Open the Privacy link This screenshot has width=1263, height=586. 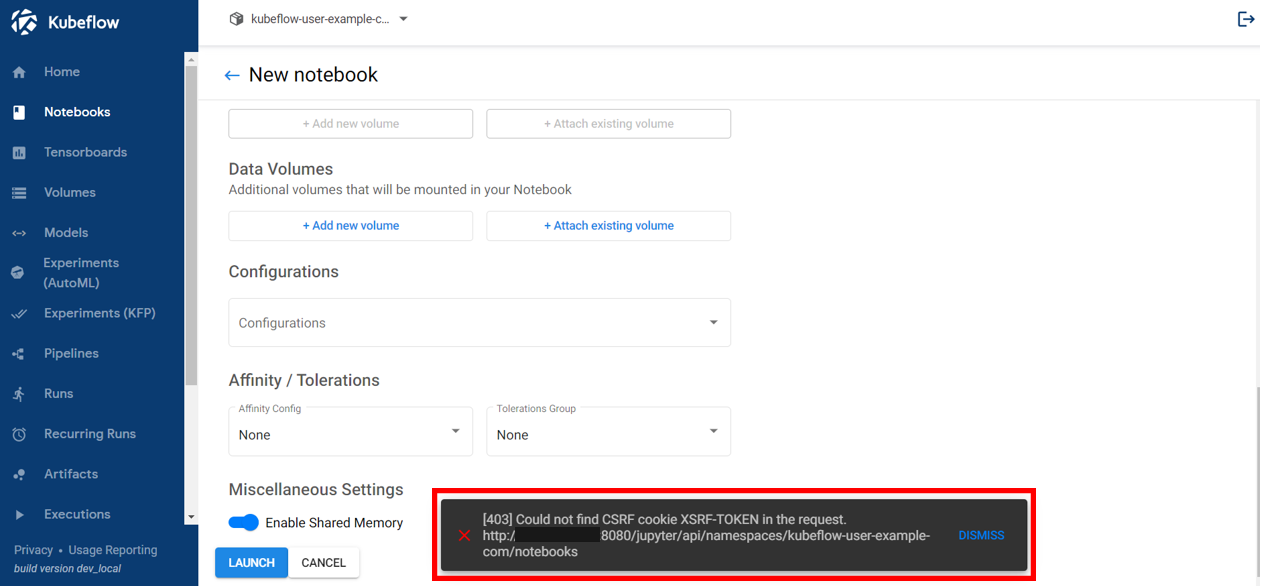(33, 550)
